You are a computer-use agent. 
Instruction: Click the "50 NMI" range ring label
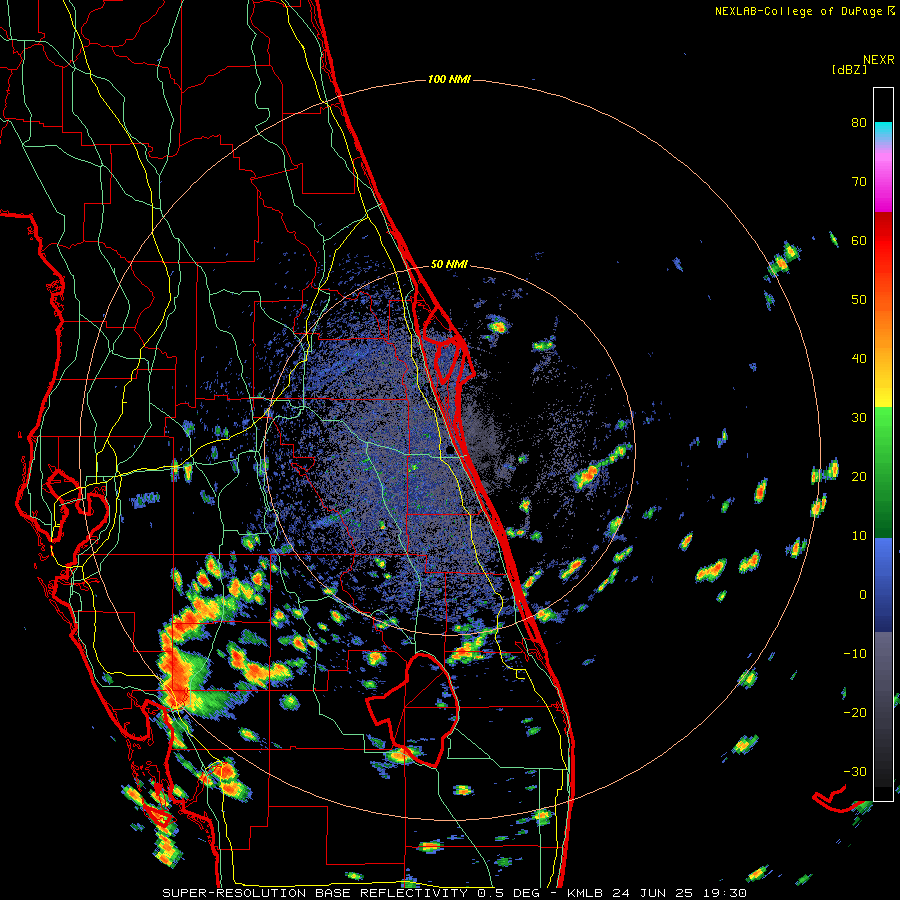tap(449, 265)
